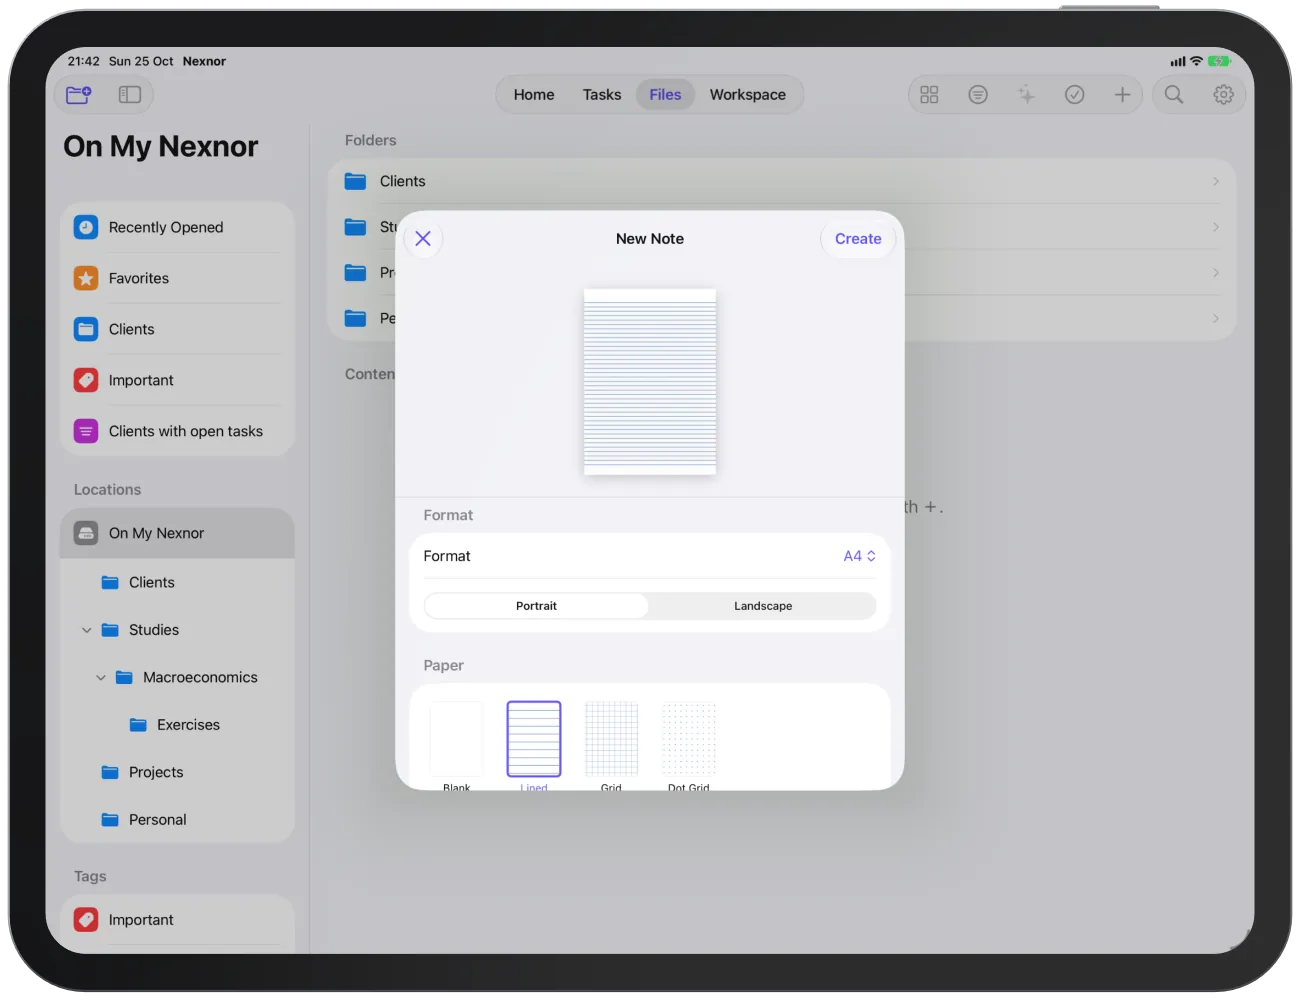Click the battery status icon
This screenshot has width=1300, height=998.
pos(1219,61)
